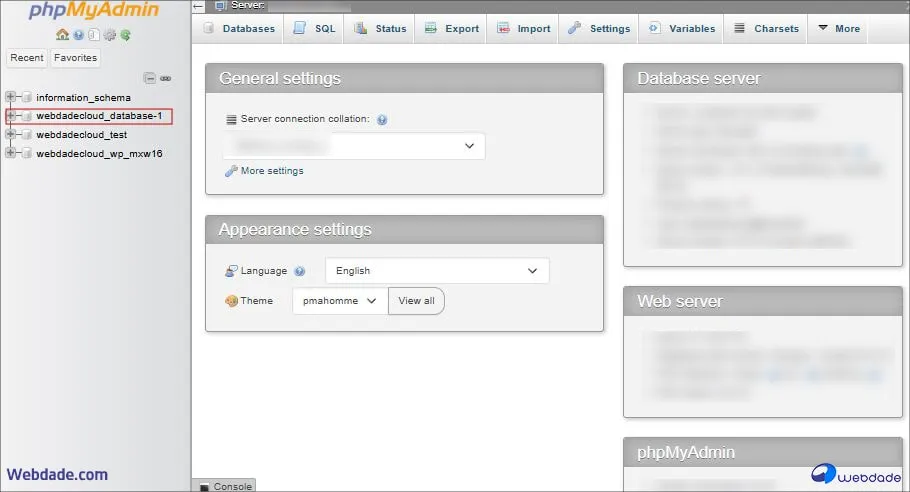The image size is (910, 492).
Task: Click help icon beside Language label
Action: pyautogui.click(x=300, y=271)
